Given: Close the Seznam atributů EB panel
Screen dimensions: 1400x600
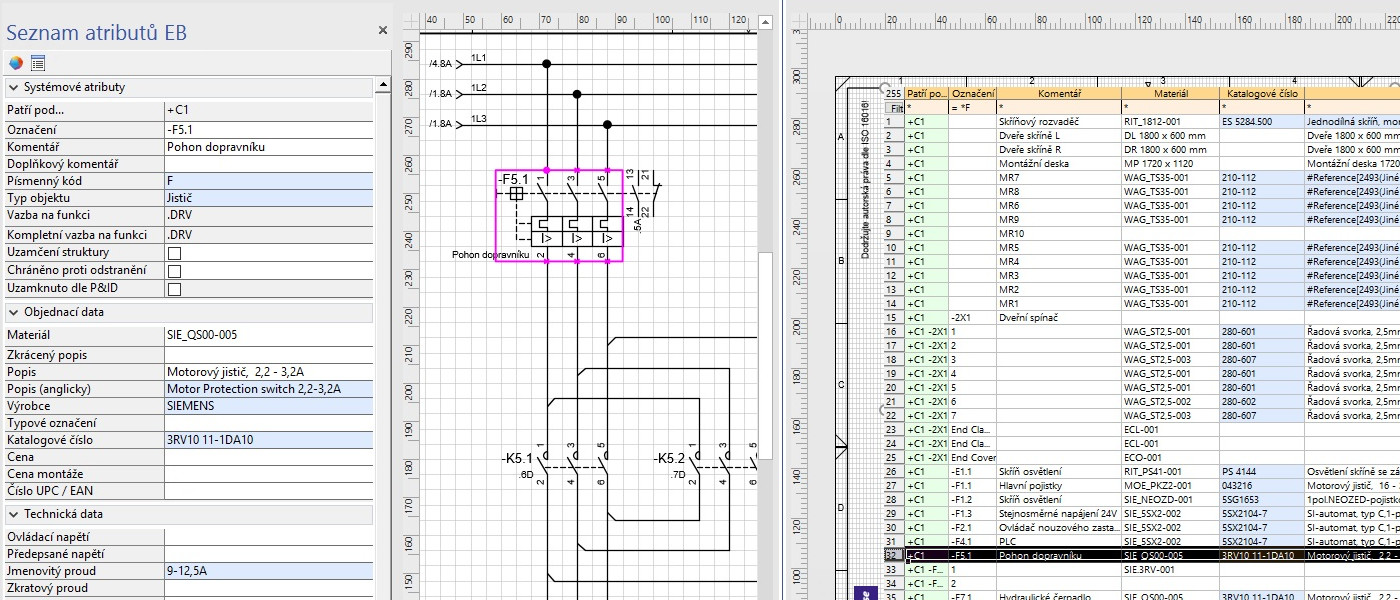Looking at the screenshot, I should click(x=382, y=31).
